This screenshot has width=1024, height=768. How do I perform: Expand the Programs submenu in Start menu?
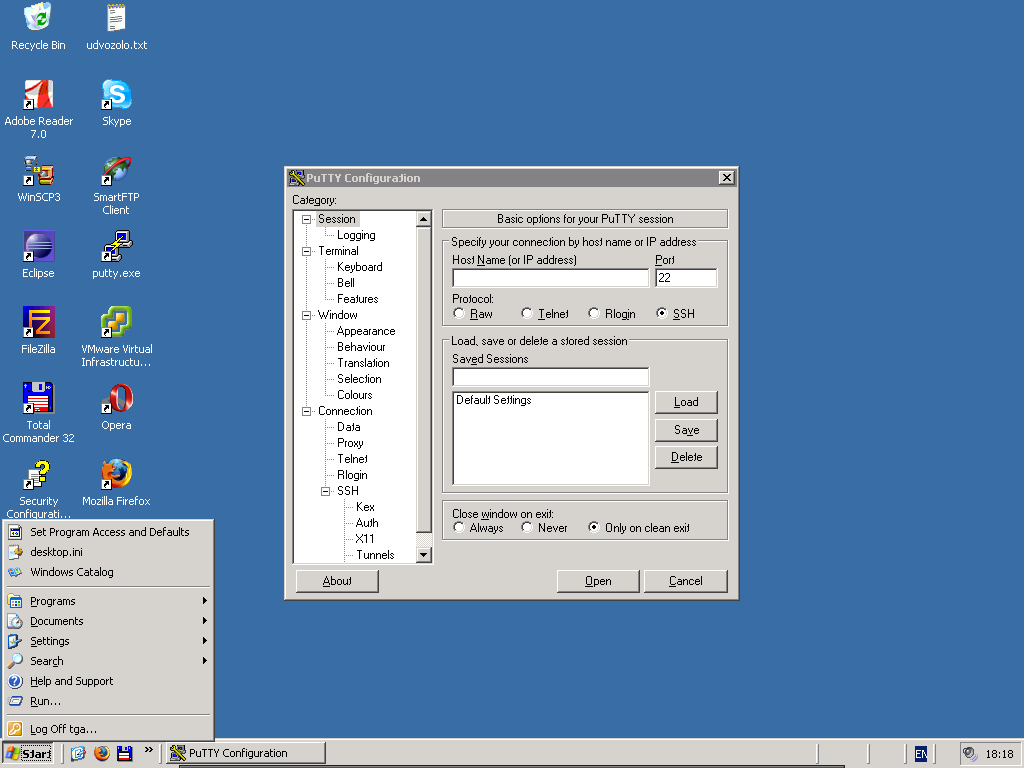click(x=108, y=601)
